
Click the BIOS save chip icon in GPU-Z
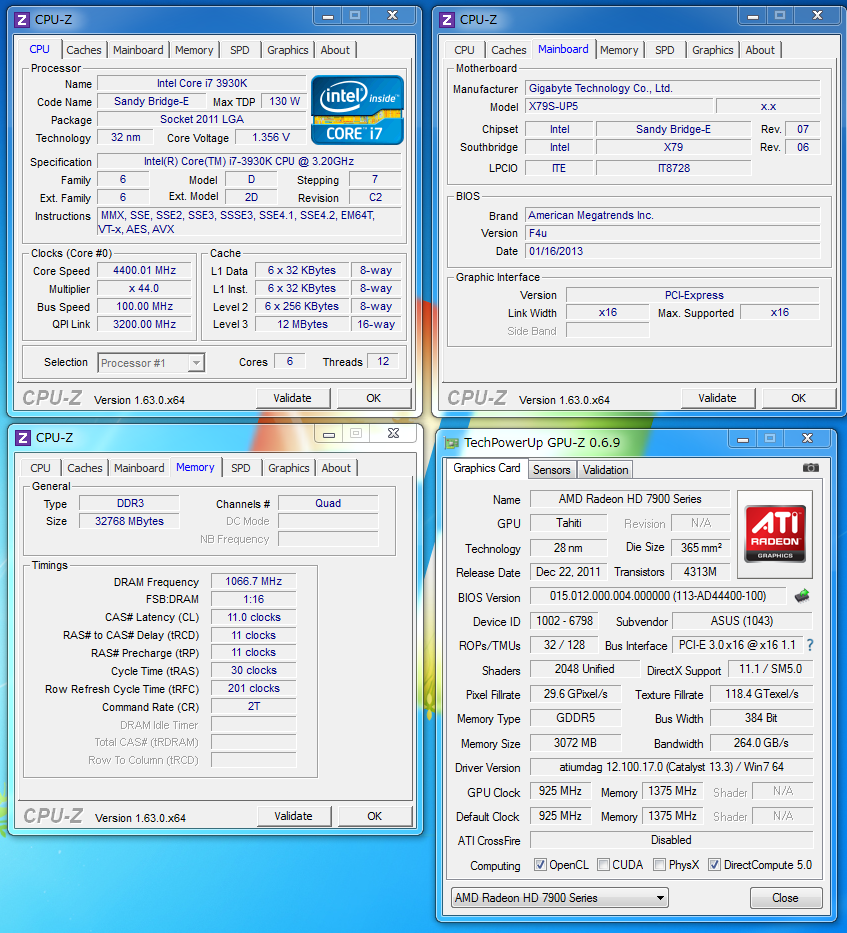tap(802, 595)
